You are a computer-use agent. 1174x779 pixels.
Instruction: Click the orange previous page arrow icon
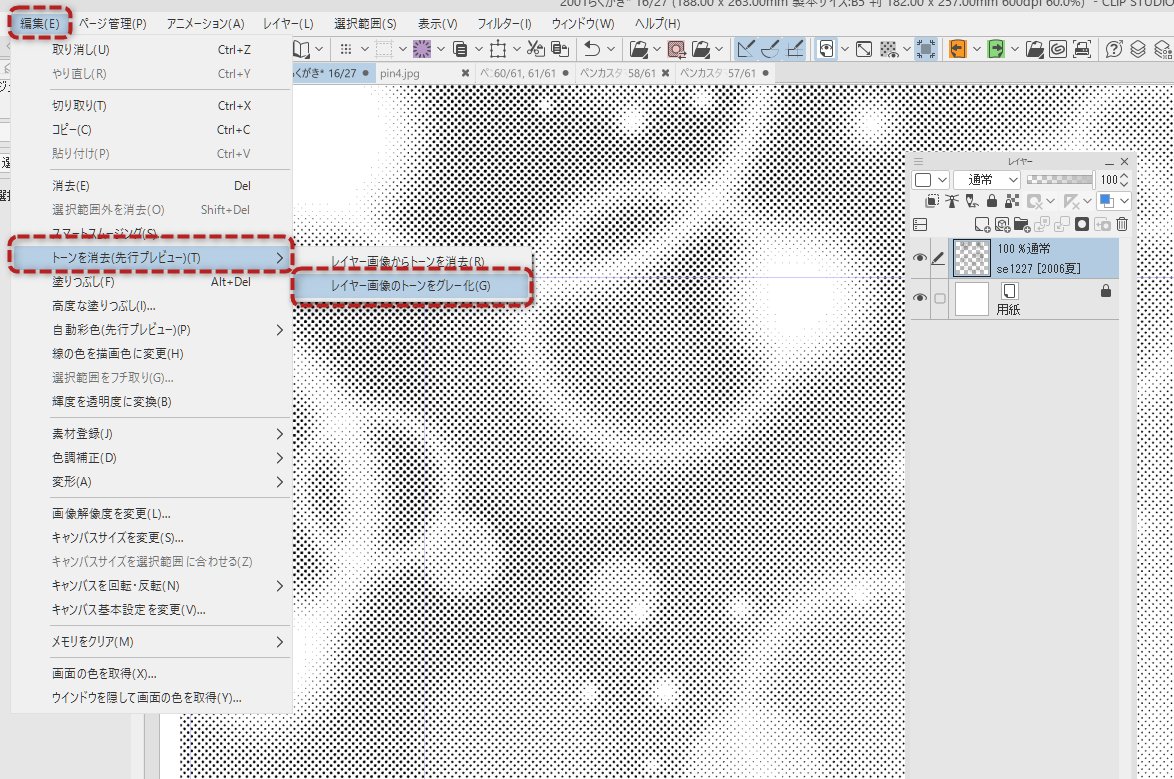tap(958, 49)
